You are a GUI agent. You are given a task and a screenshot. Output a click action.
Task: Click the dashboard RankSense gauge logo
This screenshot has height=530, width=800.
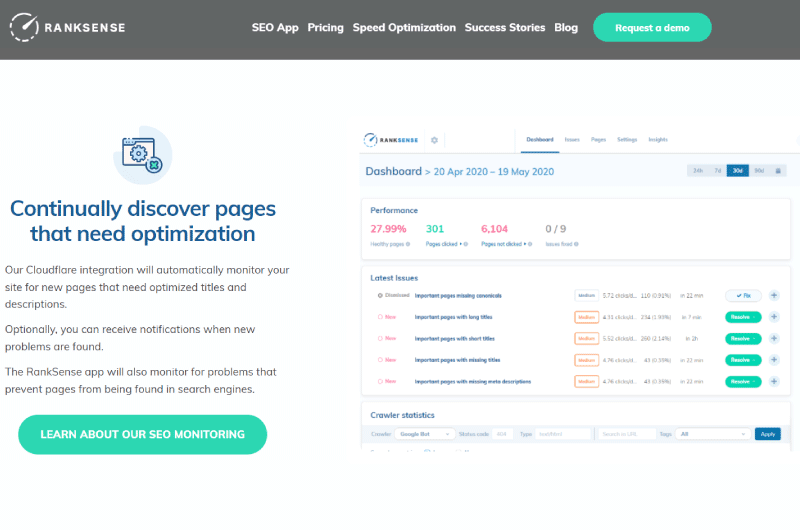tap(391, 140)
